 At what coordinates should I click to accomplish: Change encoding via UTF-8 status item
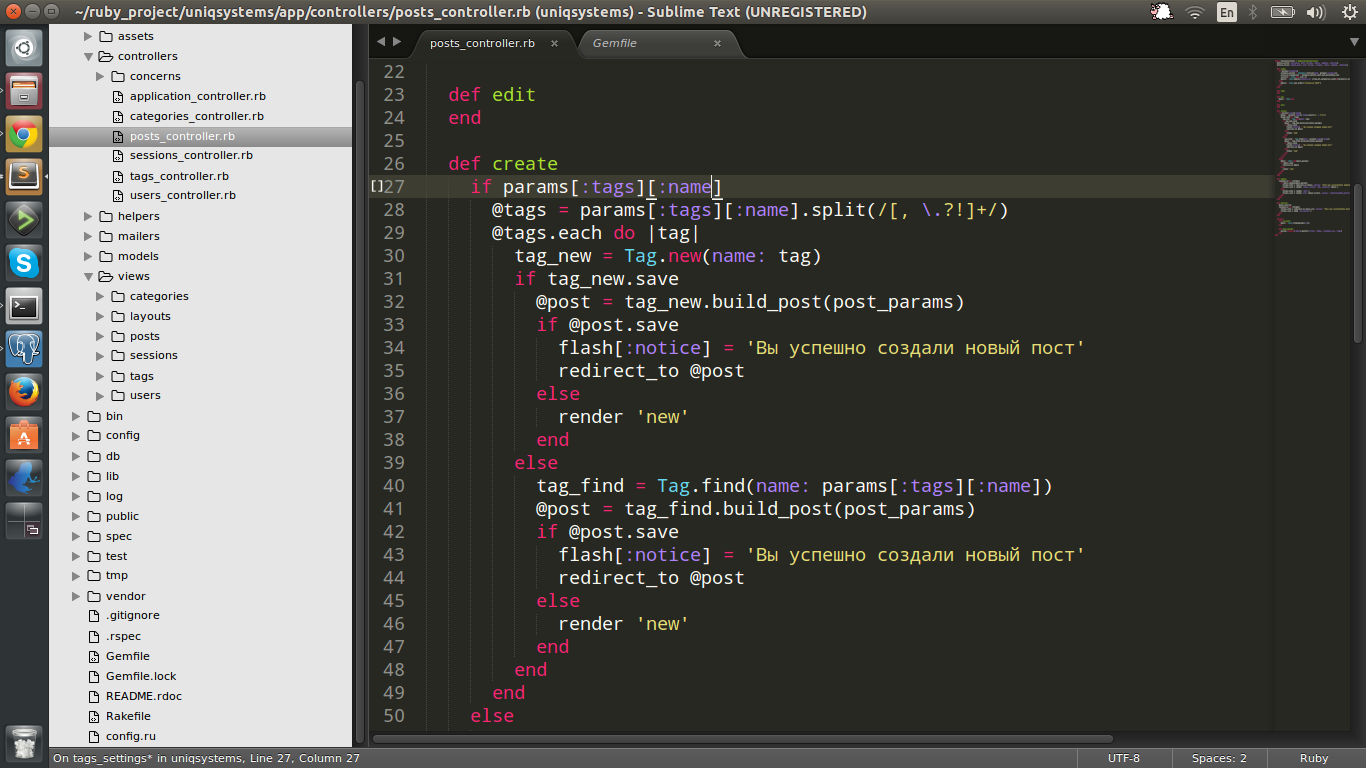point(1124,758)
